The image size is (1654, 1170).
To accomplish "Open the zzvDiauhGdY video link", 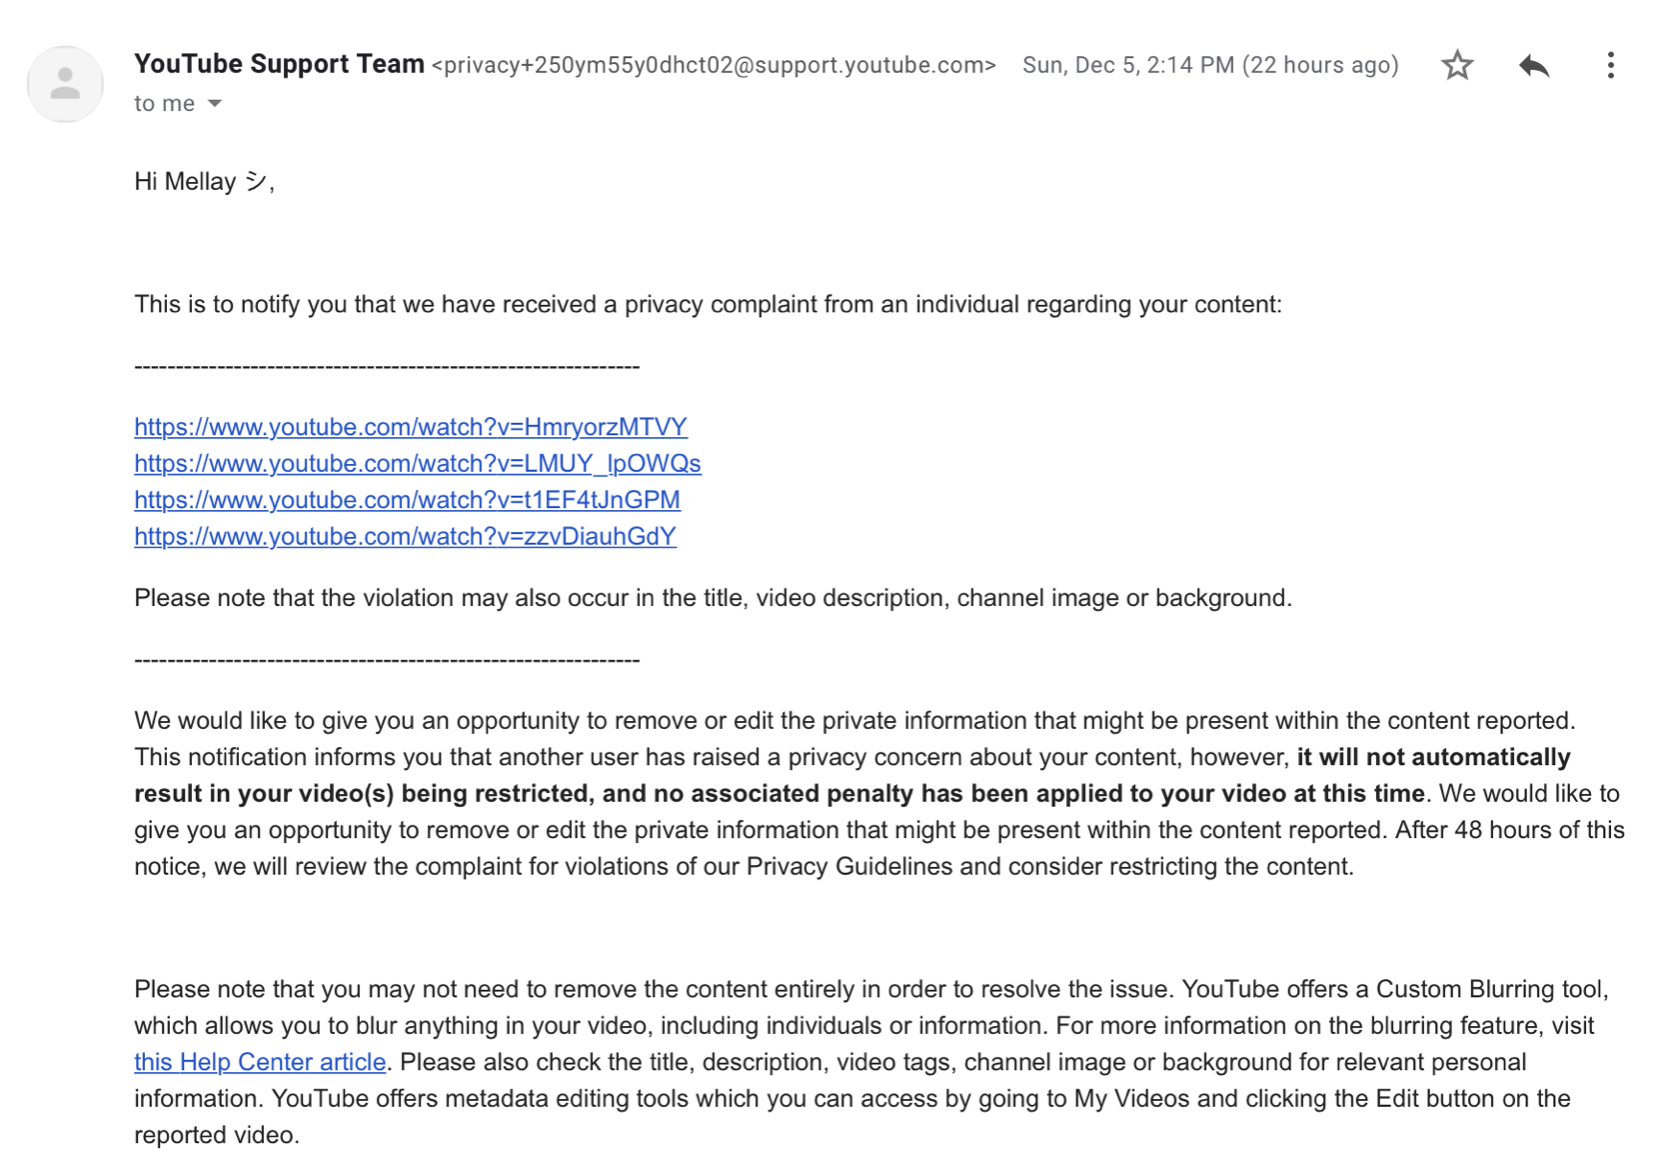I will 405,536.
